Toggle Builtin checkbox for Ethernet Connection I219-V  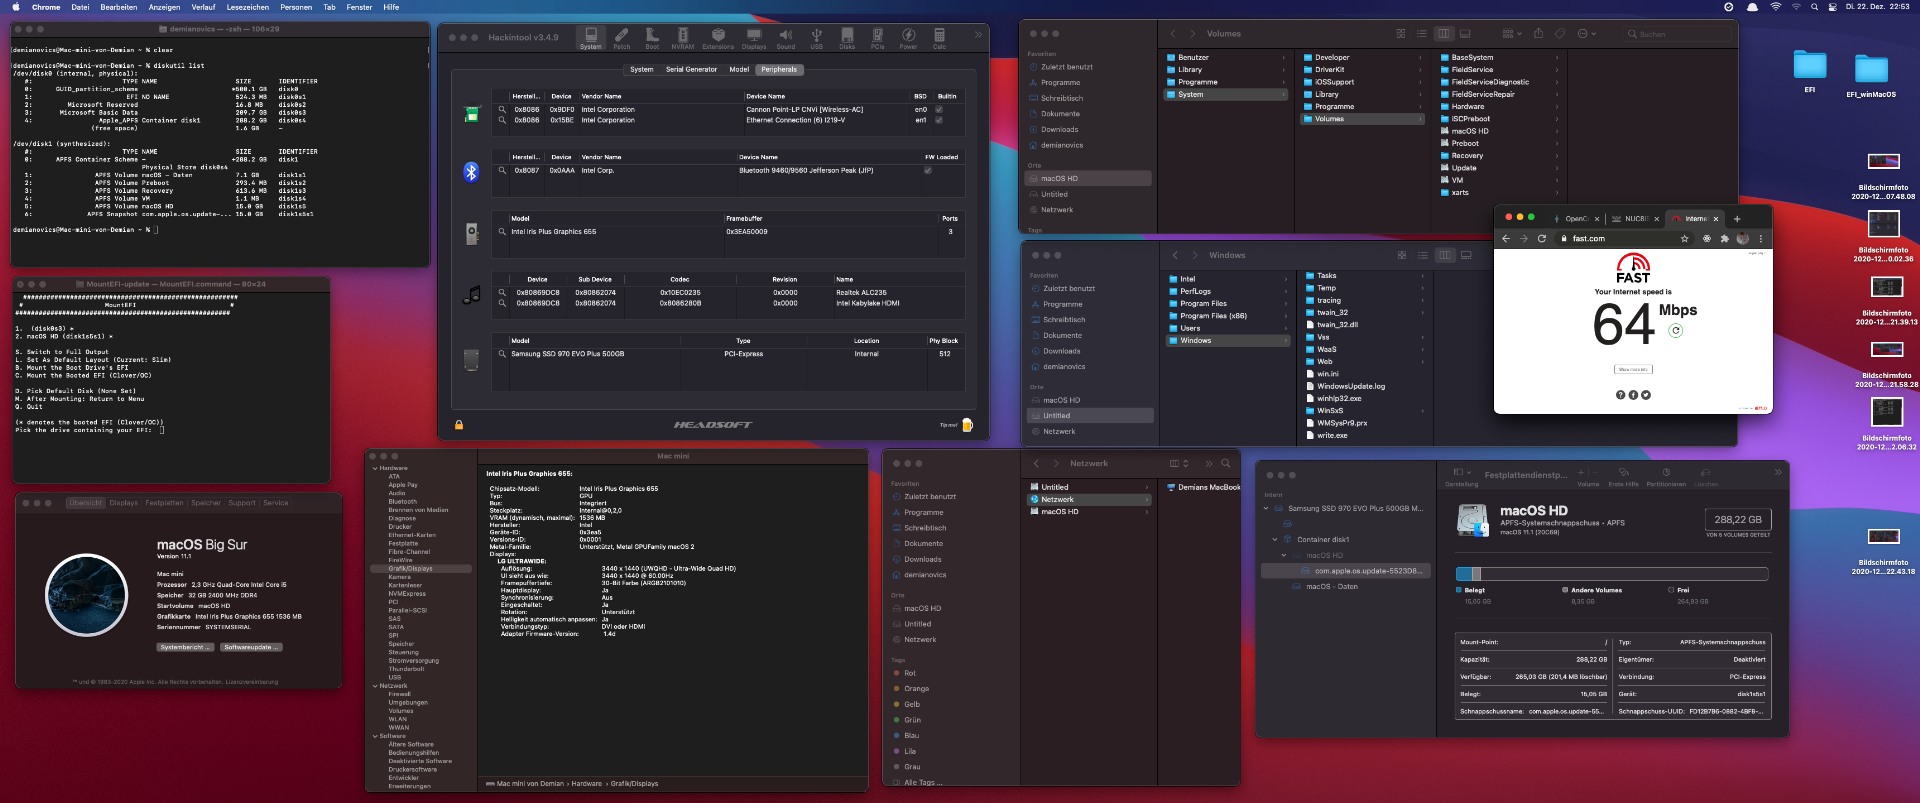[938, 120]
